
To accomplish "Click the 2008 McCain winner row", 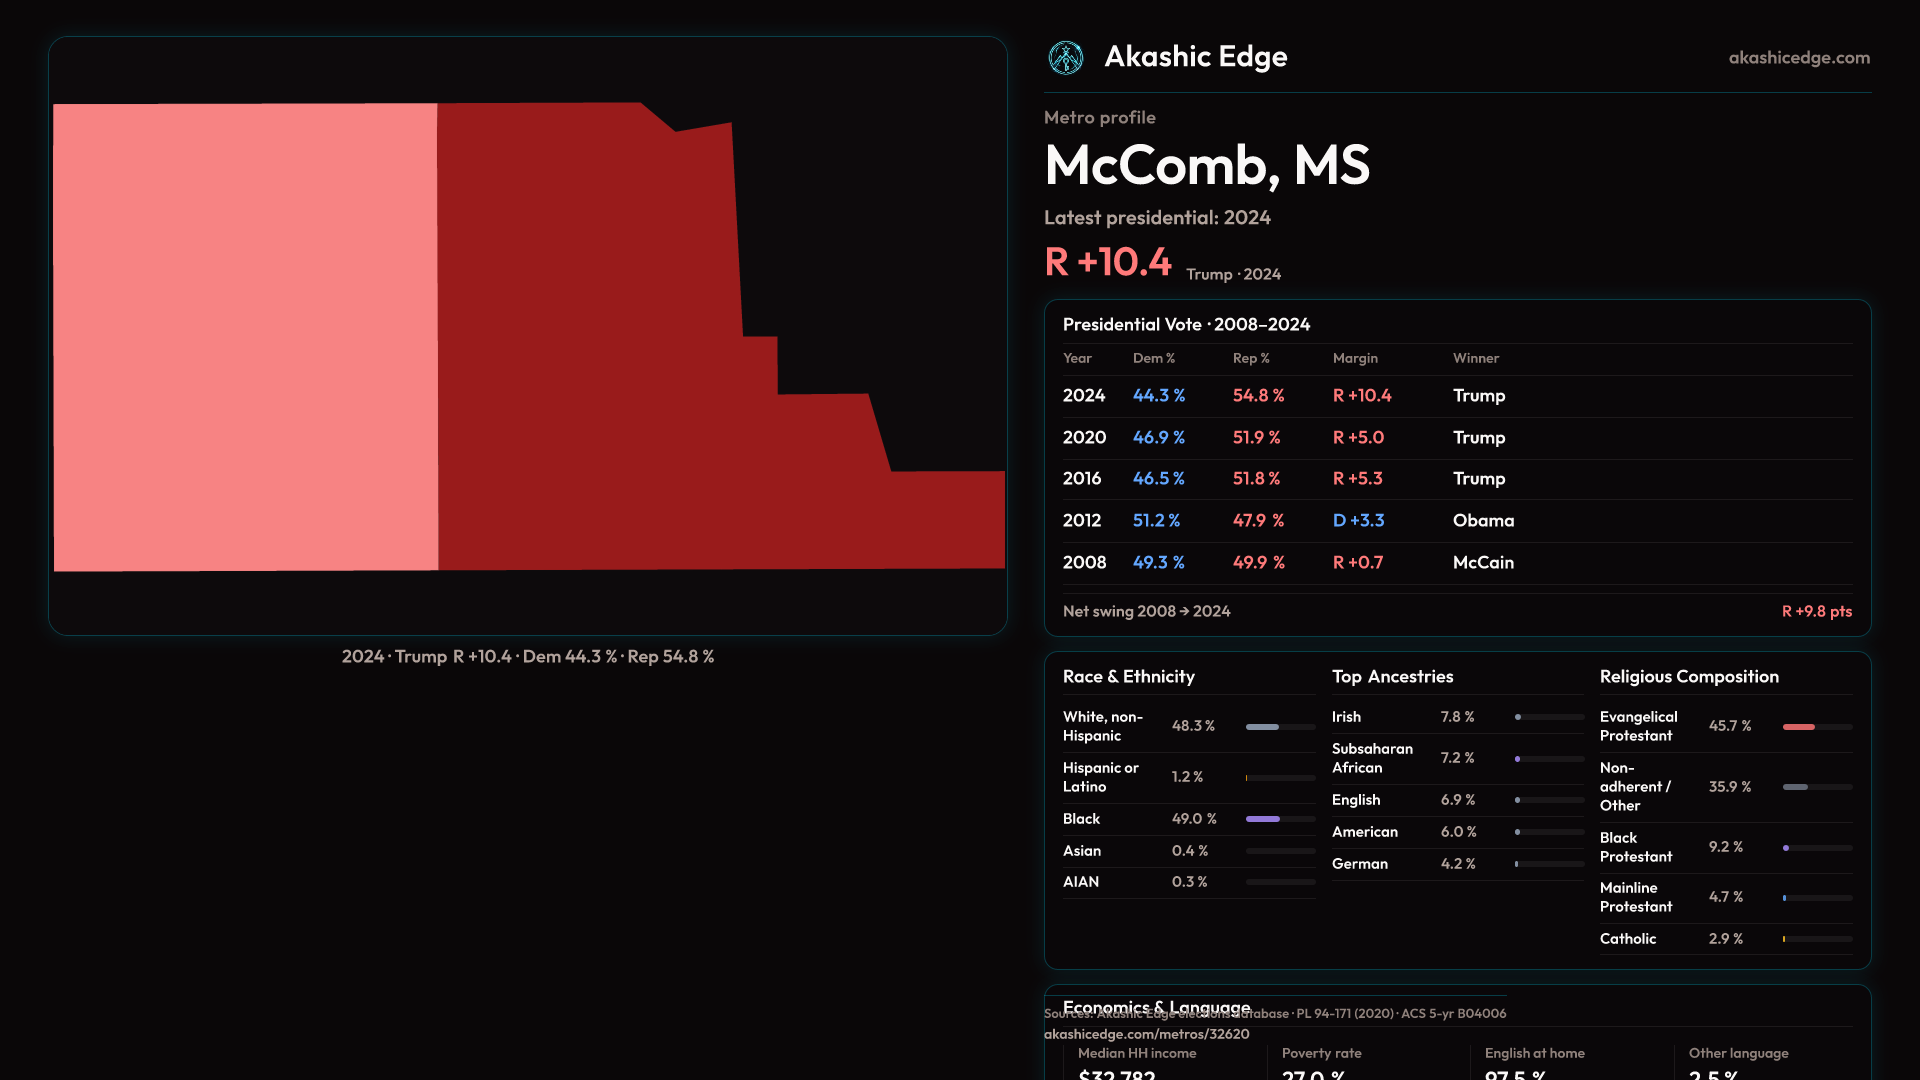I will tap(1456, 563).
